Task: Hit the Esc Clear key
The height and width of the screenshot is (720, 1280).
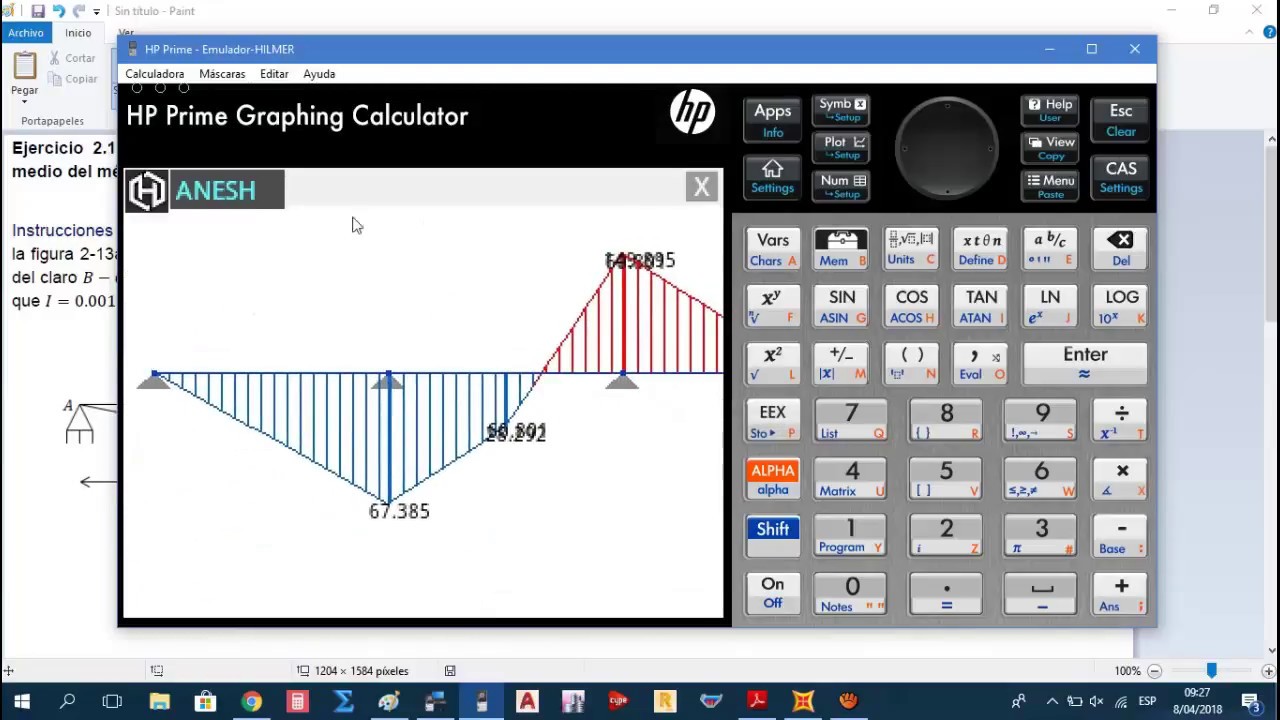Action: [x=1120, y=120]
